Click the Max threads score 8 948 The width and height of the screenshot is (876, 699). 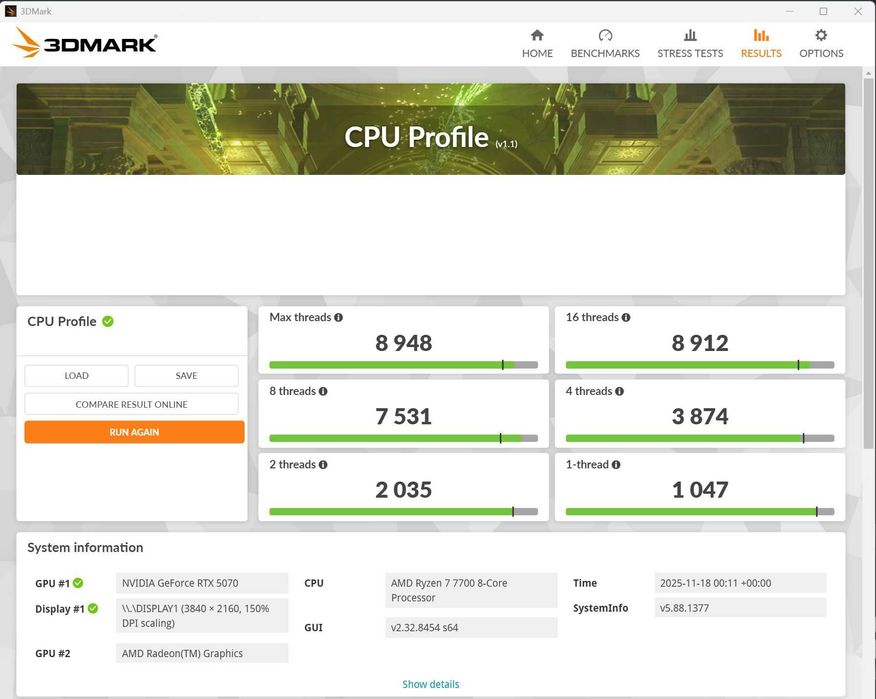point(403,343)
